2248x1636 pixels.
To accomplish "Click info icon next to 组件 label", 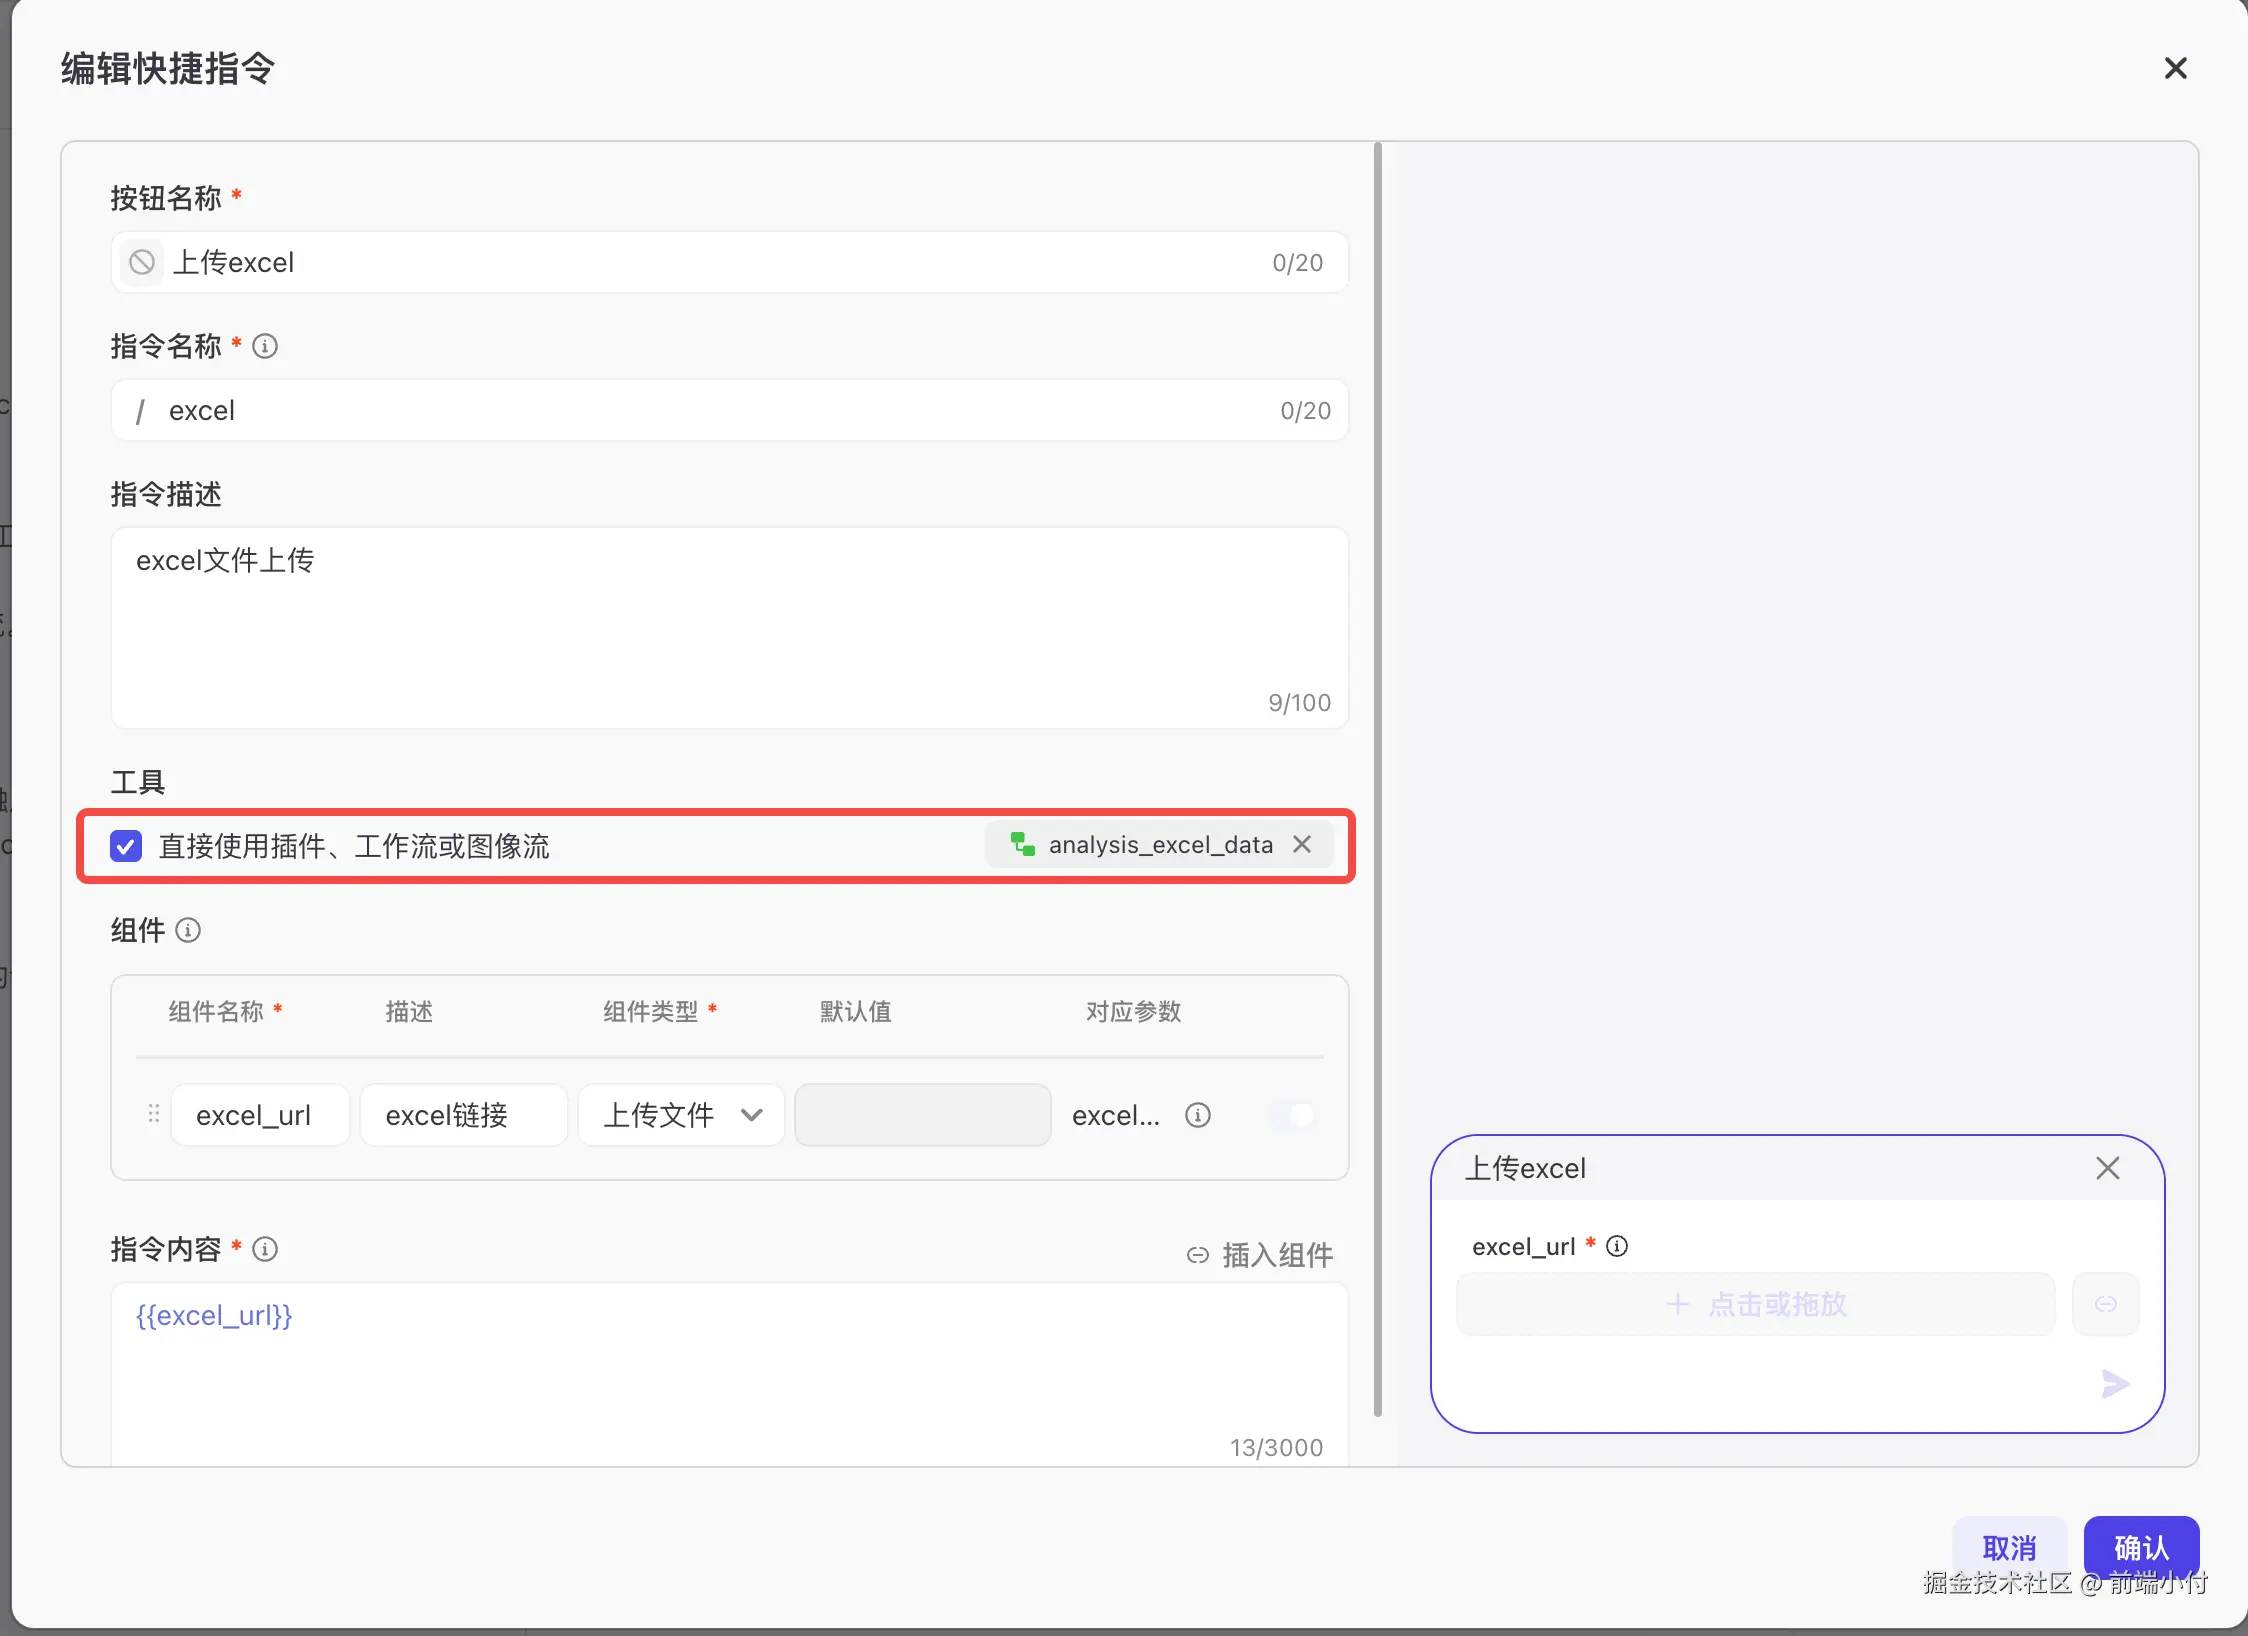I will pyautogui.click(x=188, y=931).
